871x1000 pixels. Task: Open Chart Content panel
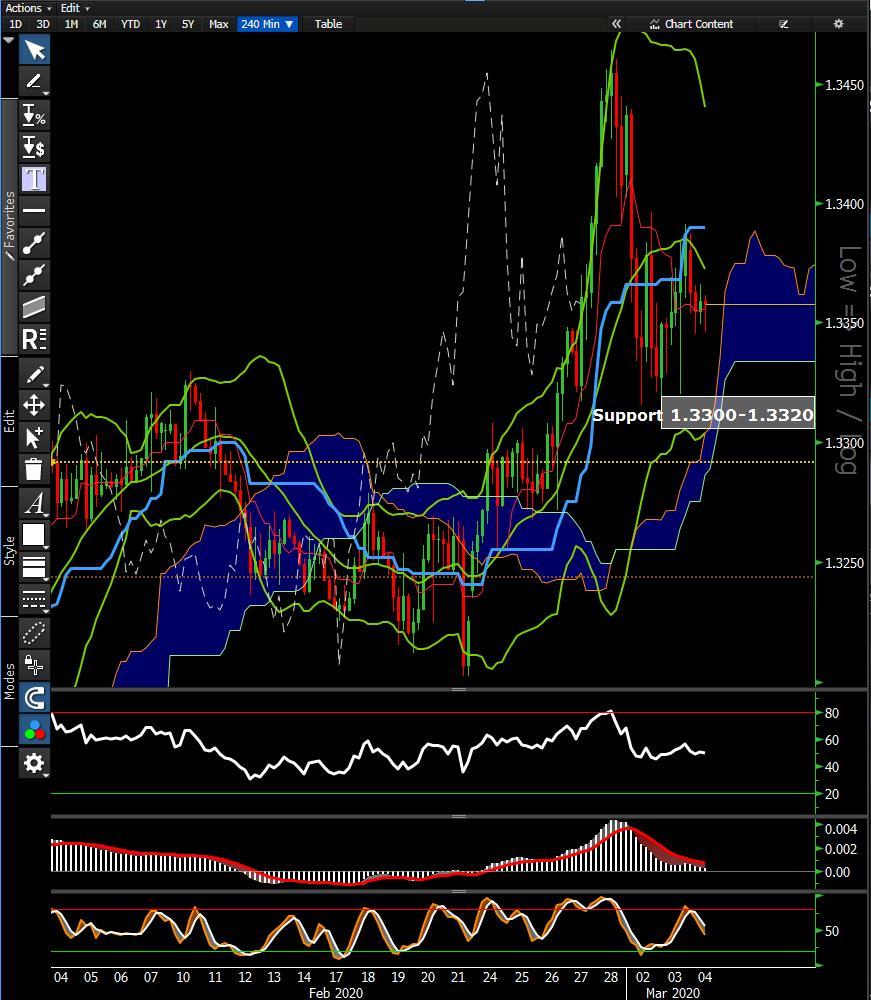click(x=691, y=24)
